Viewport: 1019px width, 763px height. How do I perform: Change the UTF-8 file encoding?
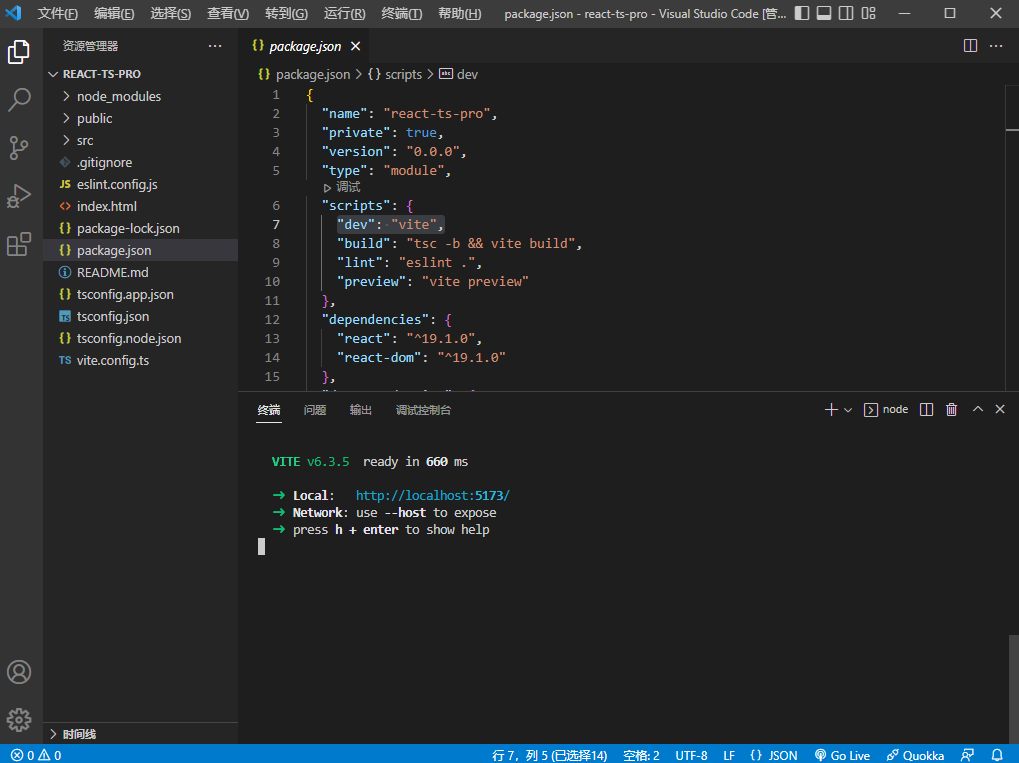(x=691, y=755)
